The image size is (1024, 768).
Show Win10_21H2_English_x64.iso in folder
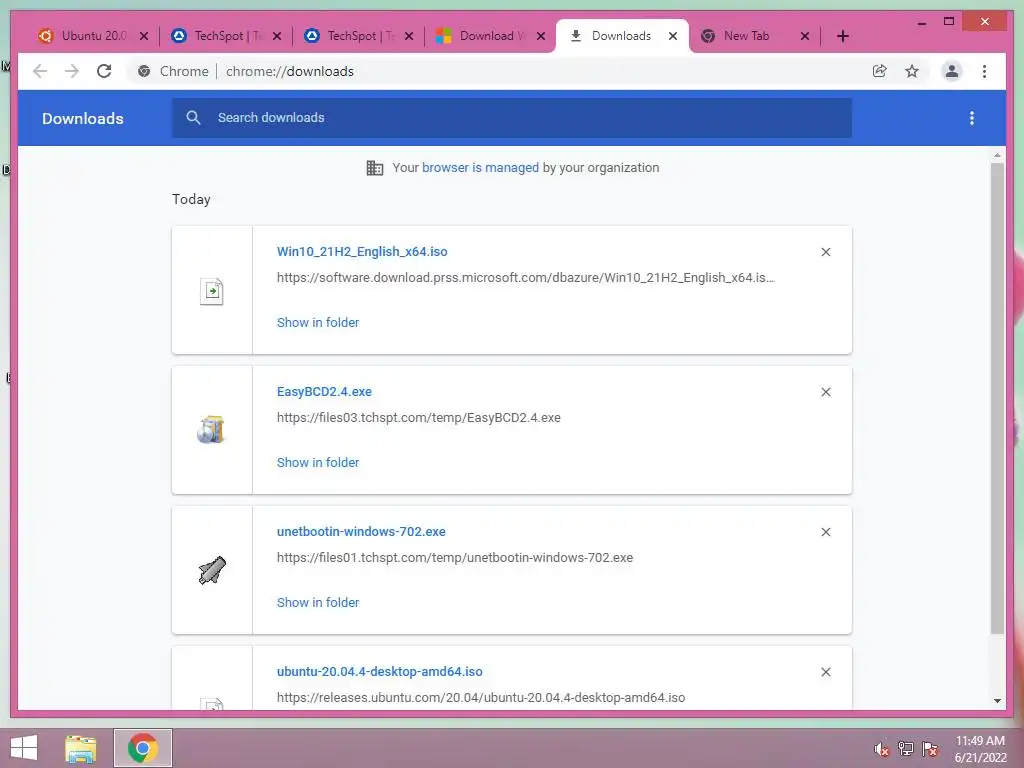click(318, 323)
